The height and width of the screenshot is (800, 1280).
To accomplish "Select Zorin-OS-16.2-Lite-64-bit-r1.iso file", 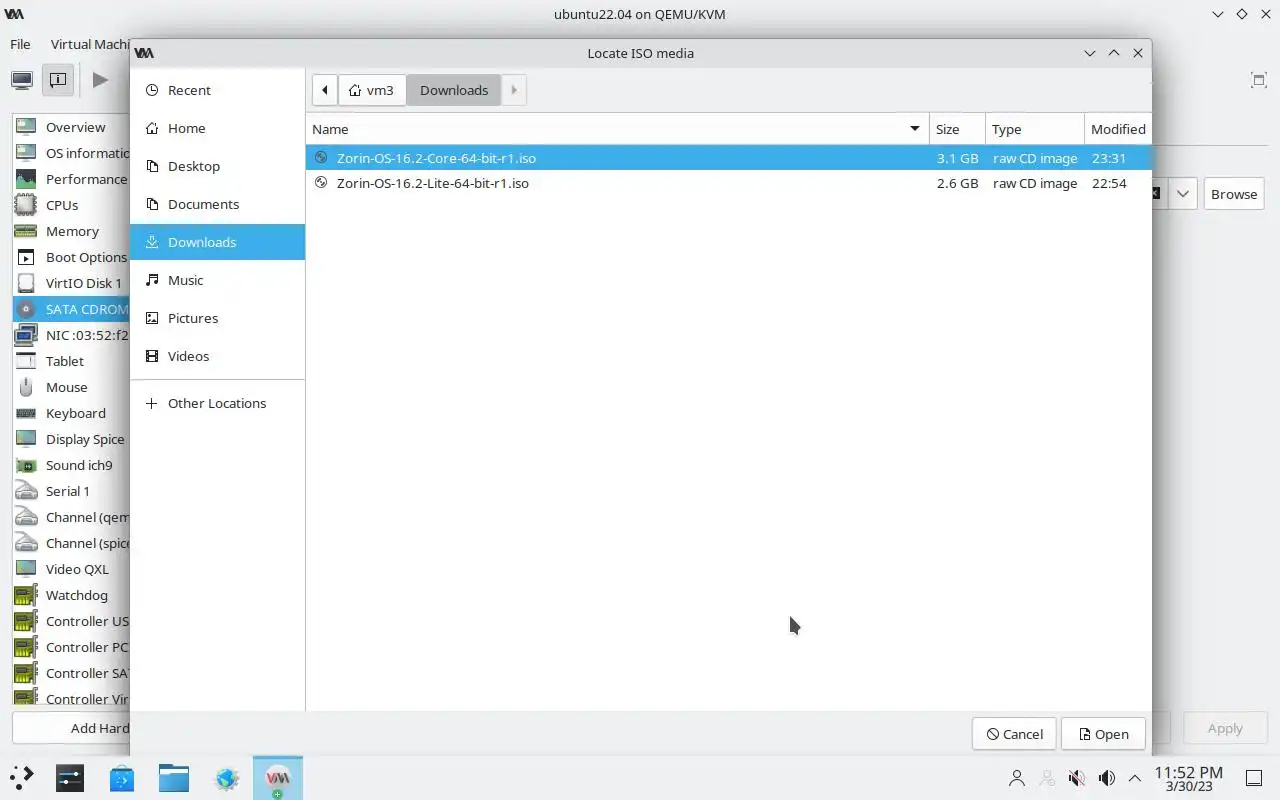I will coord(729,183).
